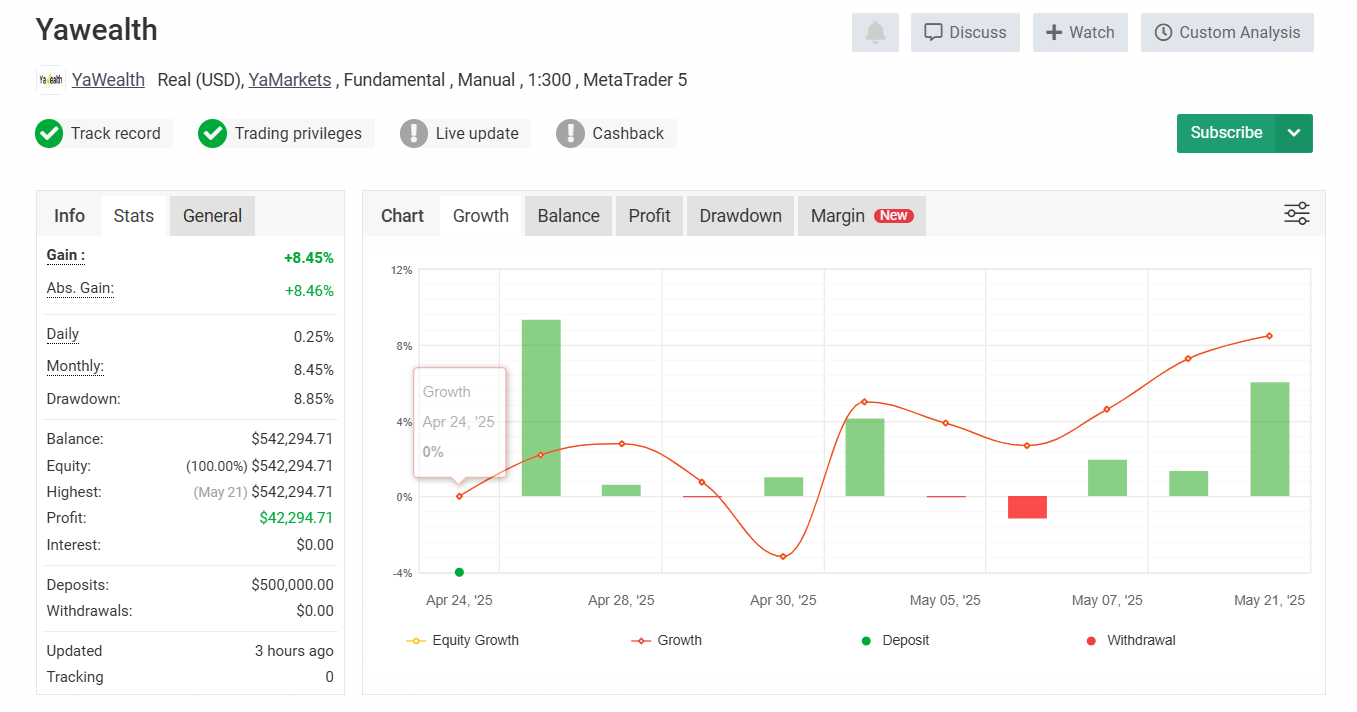Open chart settings sliders icon
This screenshot has width=1357, height=712.
pos(1296,214)
